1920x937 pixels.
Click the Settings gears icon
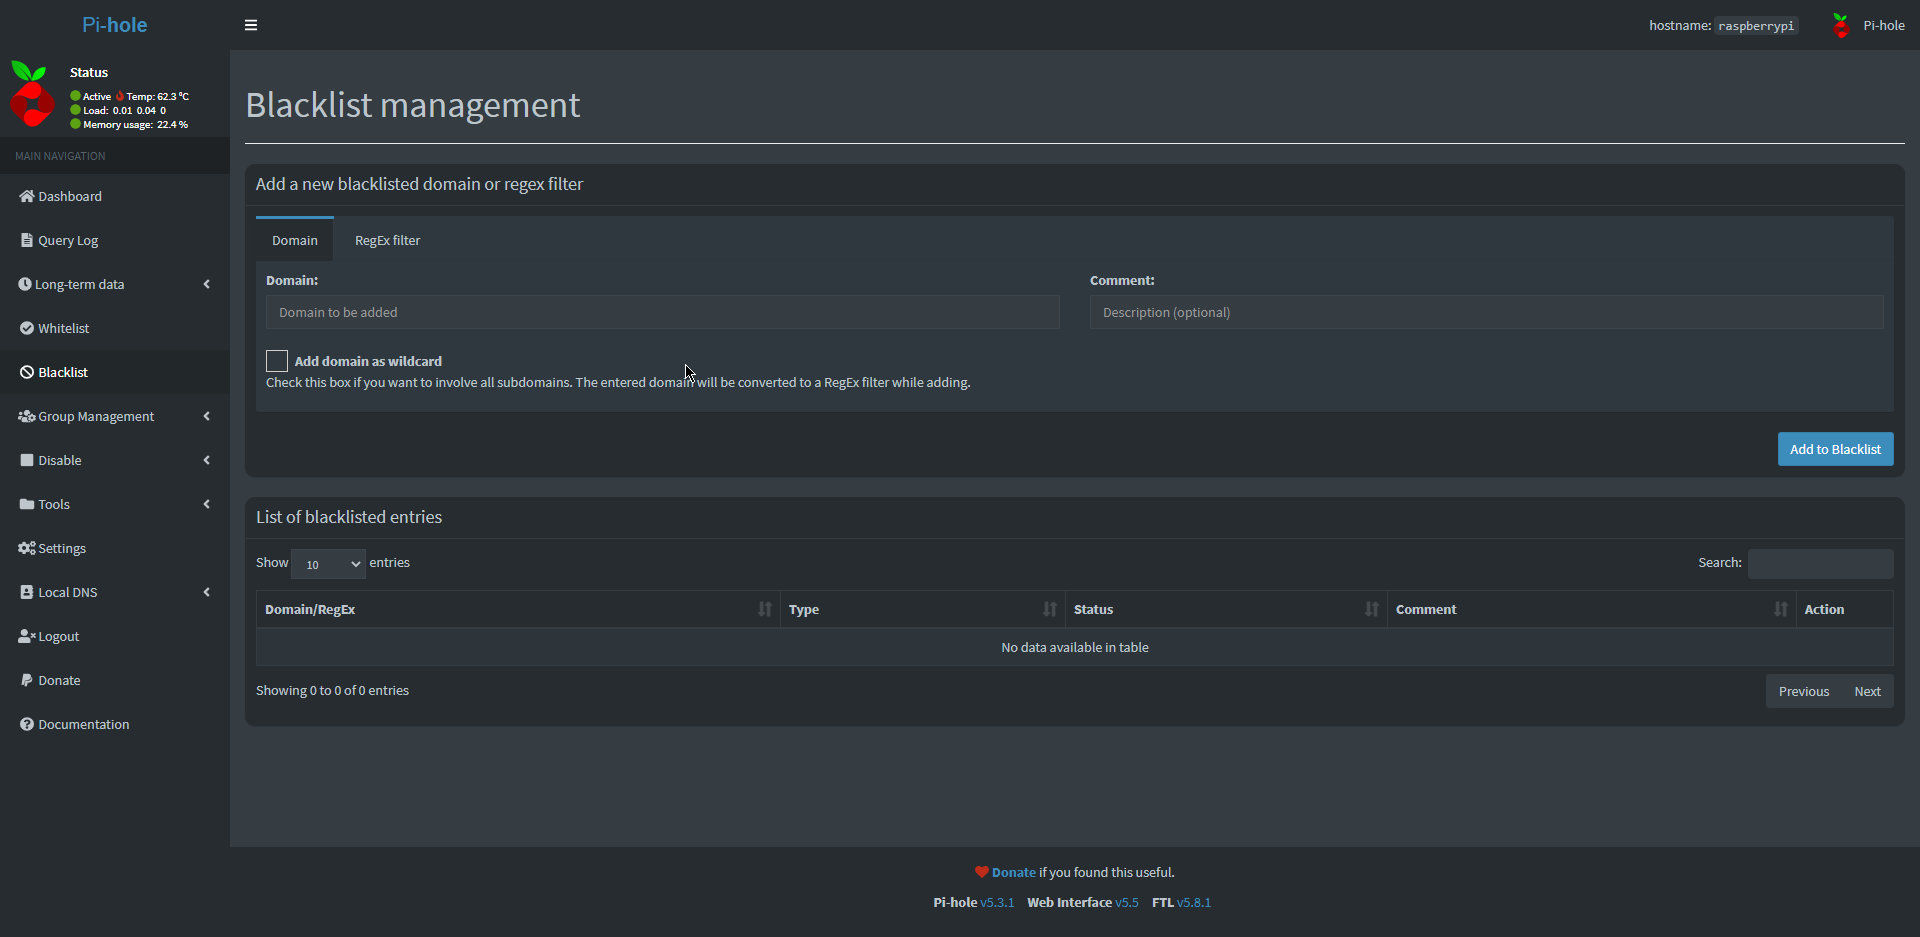tap(27, 548)
